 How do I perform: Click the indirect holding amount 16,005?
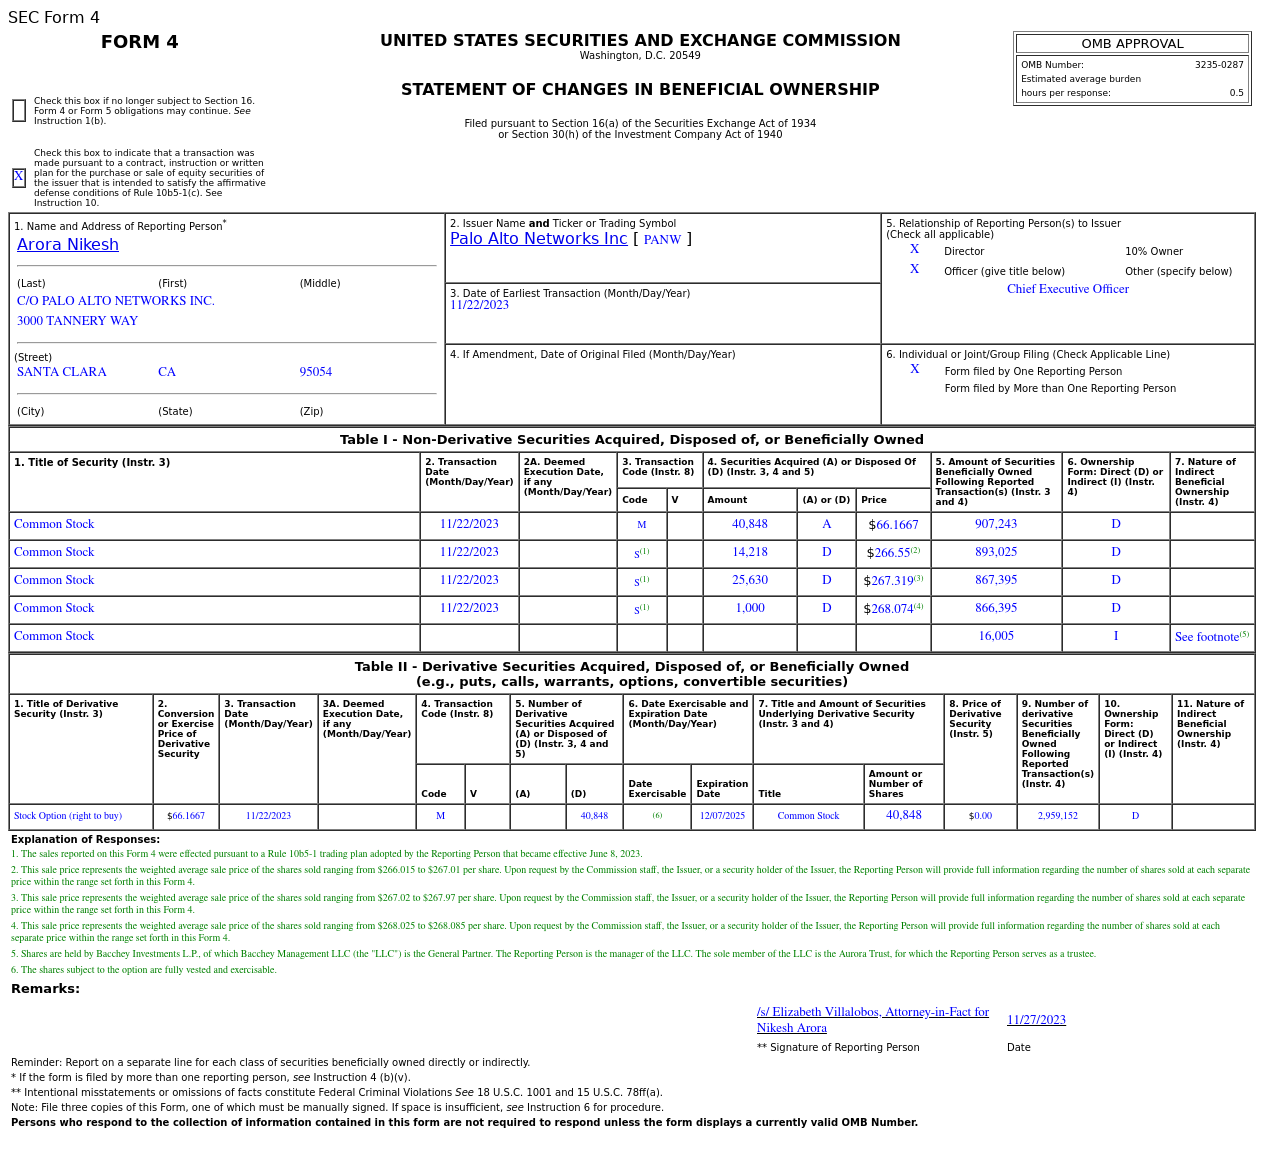[996, 636]
